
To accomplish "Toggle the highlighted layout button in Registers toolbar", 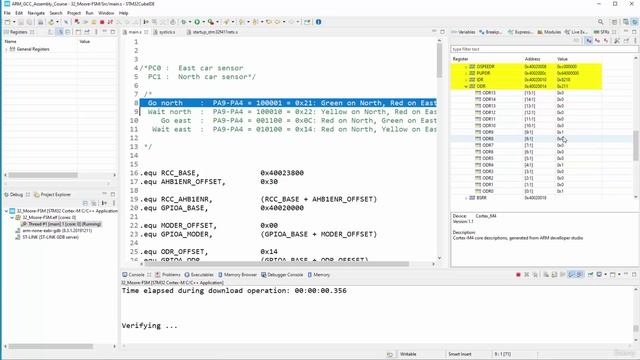I will coord(60,32).
